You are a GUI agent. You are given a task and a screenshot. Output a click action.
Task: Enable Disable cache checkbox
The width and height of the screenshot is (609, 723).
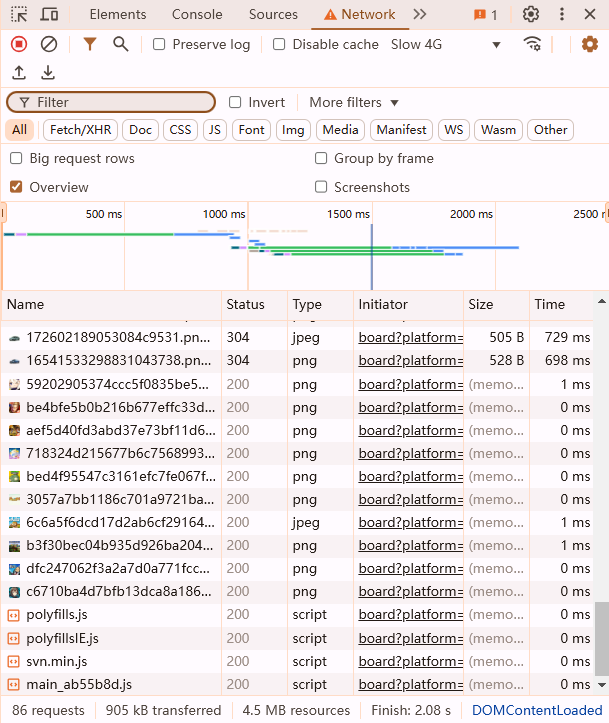pos(279,44)
